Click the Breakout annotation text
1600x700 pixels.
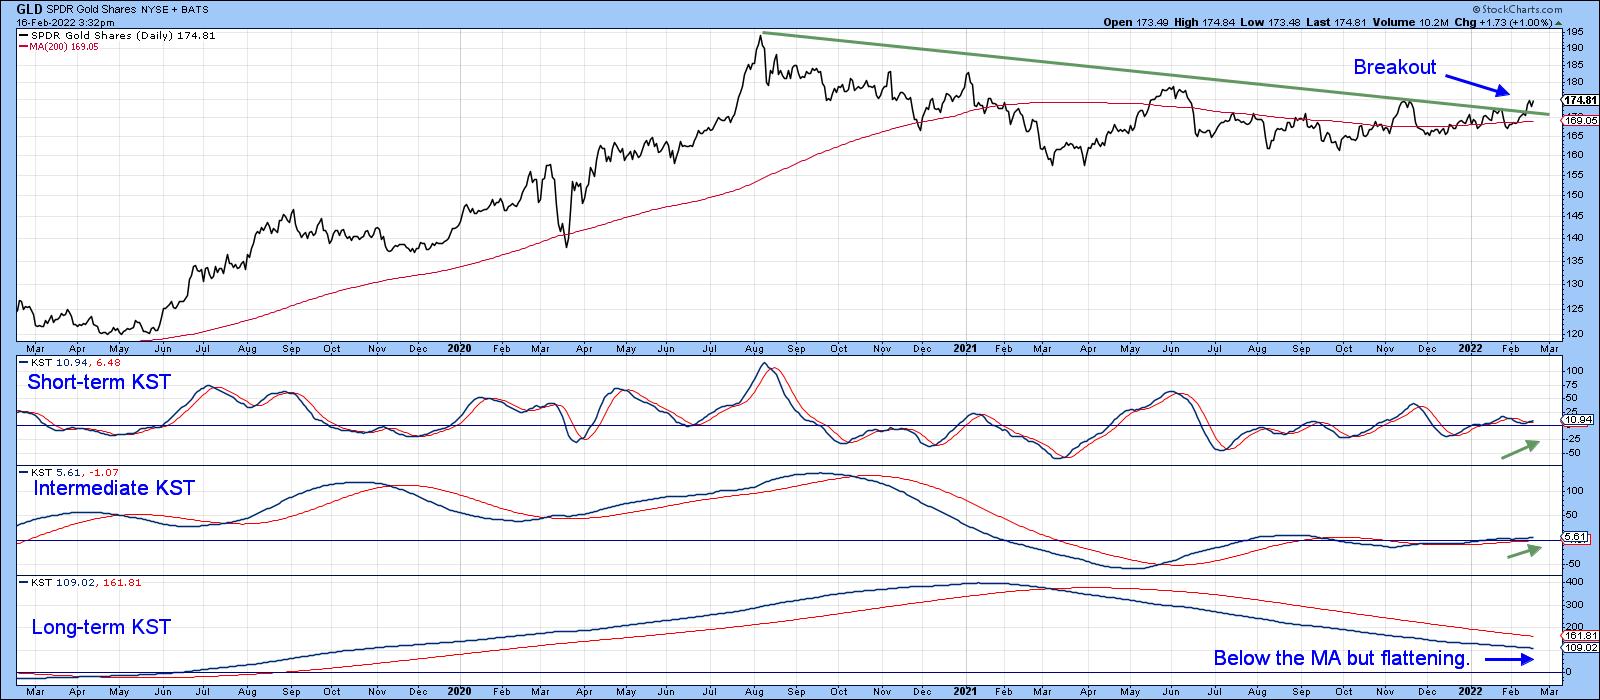click(1394, 67)
